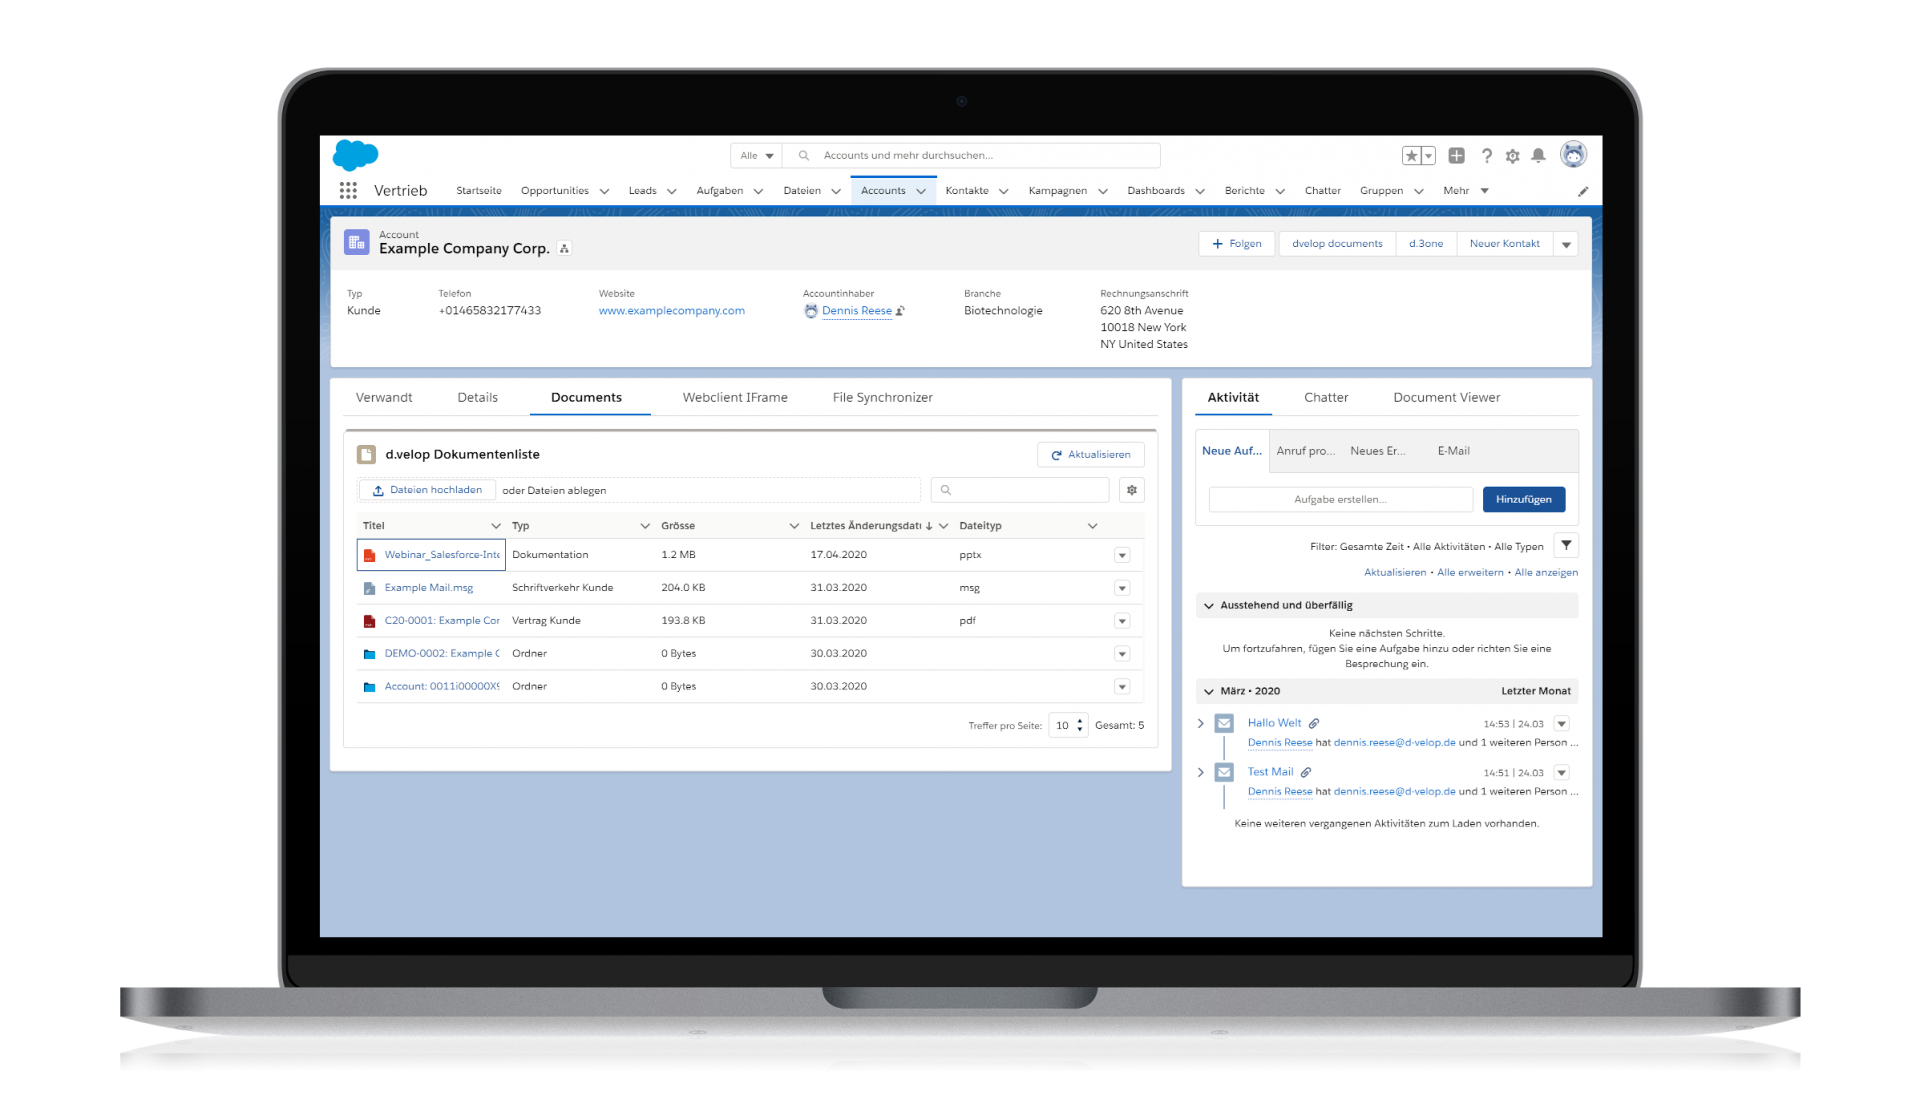Image resolution: width=1920 pixels, height=1104 pixels.
Task: Click attachment icon beside Test Mail
Action: tap(1306, 772)
